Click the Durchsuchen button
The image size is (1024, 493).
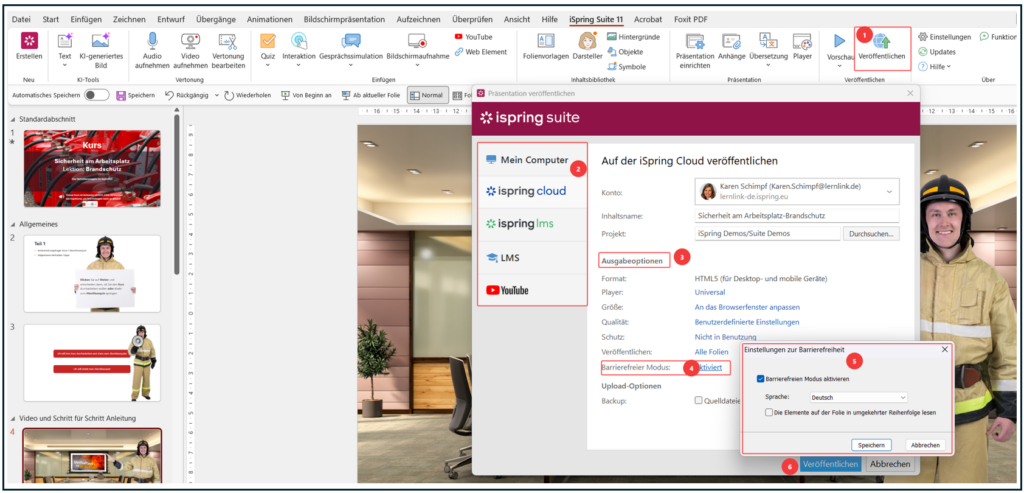coord(872,233)
